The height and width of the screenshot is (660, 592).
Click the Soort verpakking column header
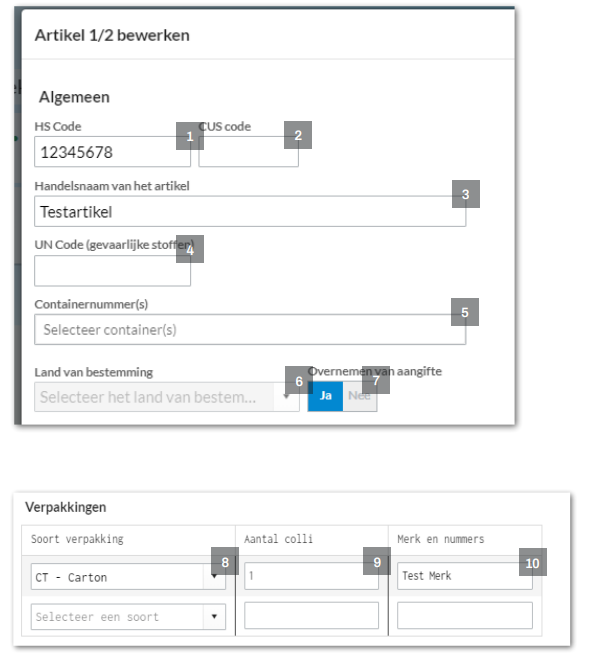pos(77,539)
